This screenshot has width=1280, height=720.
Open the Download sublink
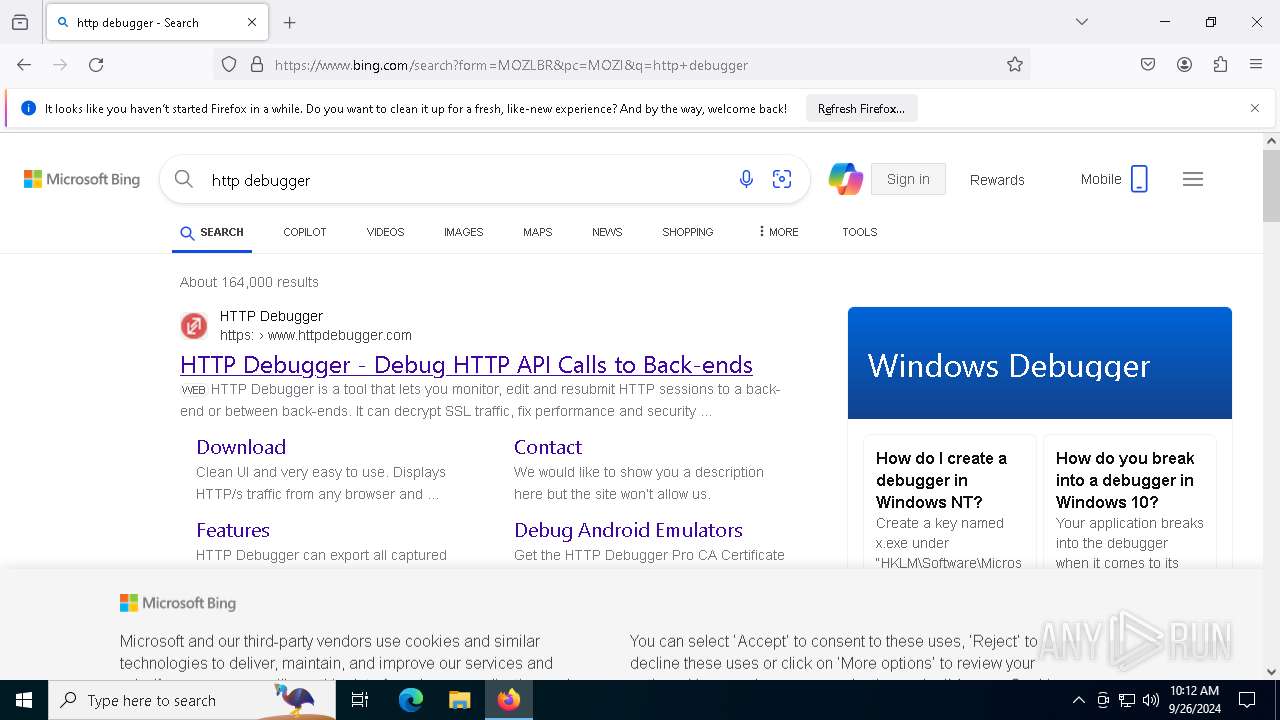(x=241, y=447)
